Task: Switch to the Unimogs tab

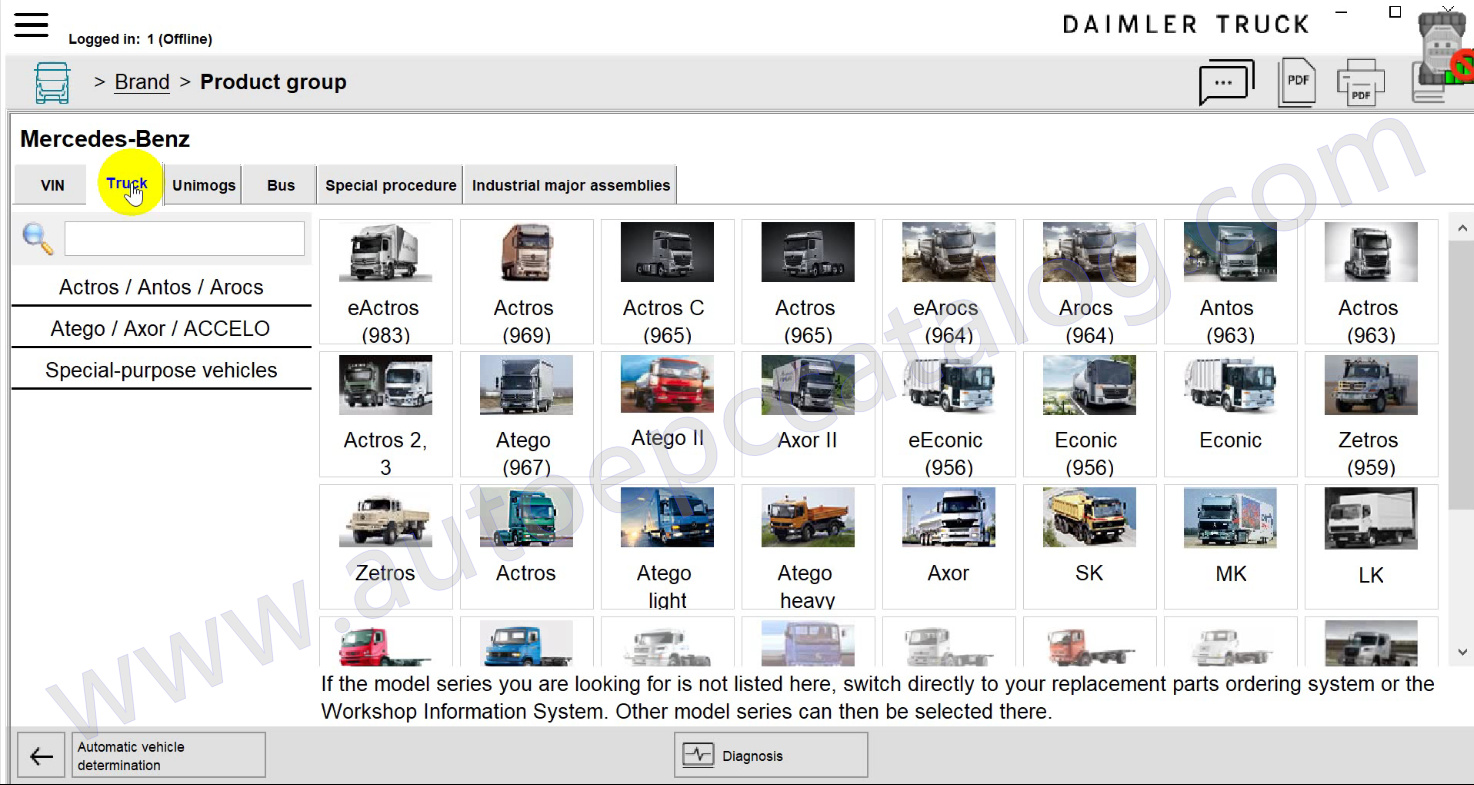Action: tap(204, 185)
